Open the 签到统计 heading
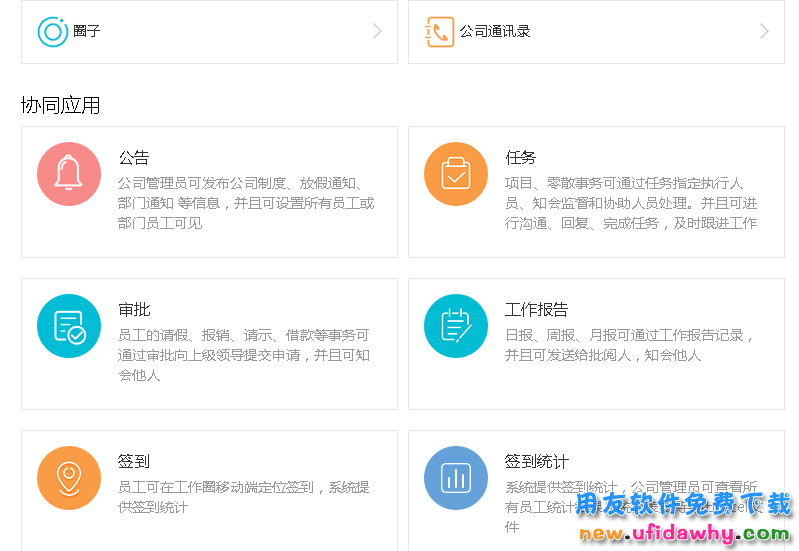This screenshot has height=551, width=799. coord(537,461)
